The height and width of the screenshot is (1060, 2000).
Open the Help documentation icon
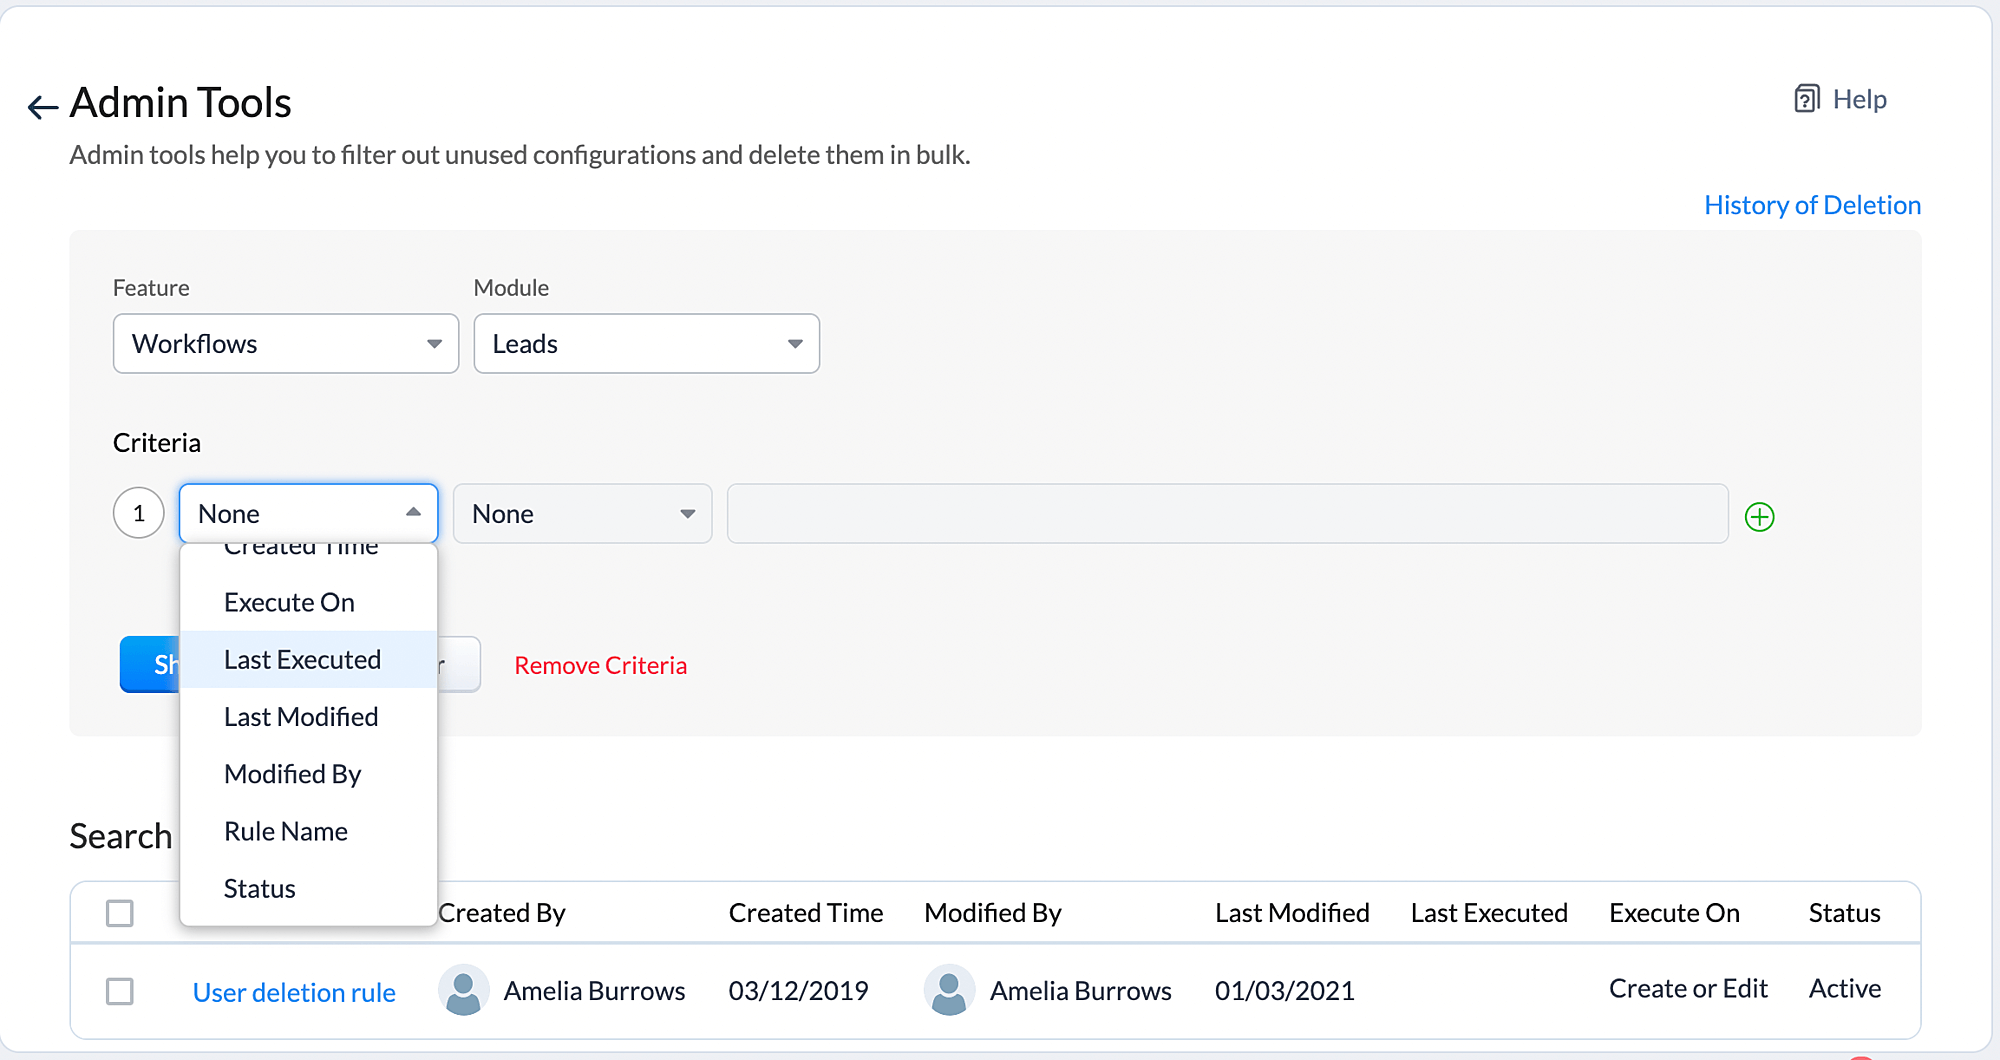(1806, 99)
